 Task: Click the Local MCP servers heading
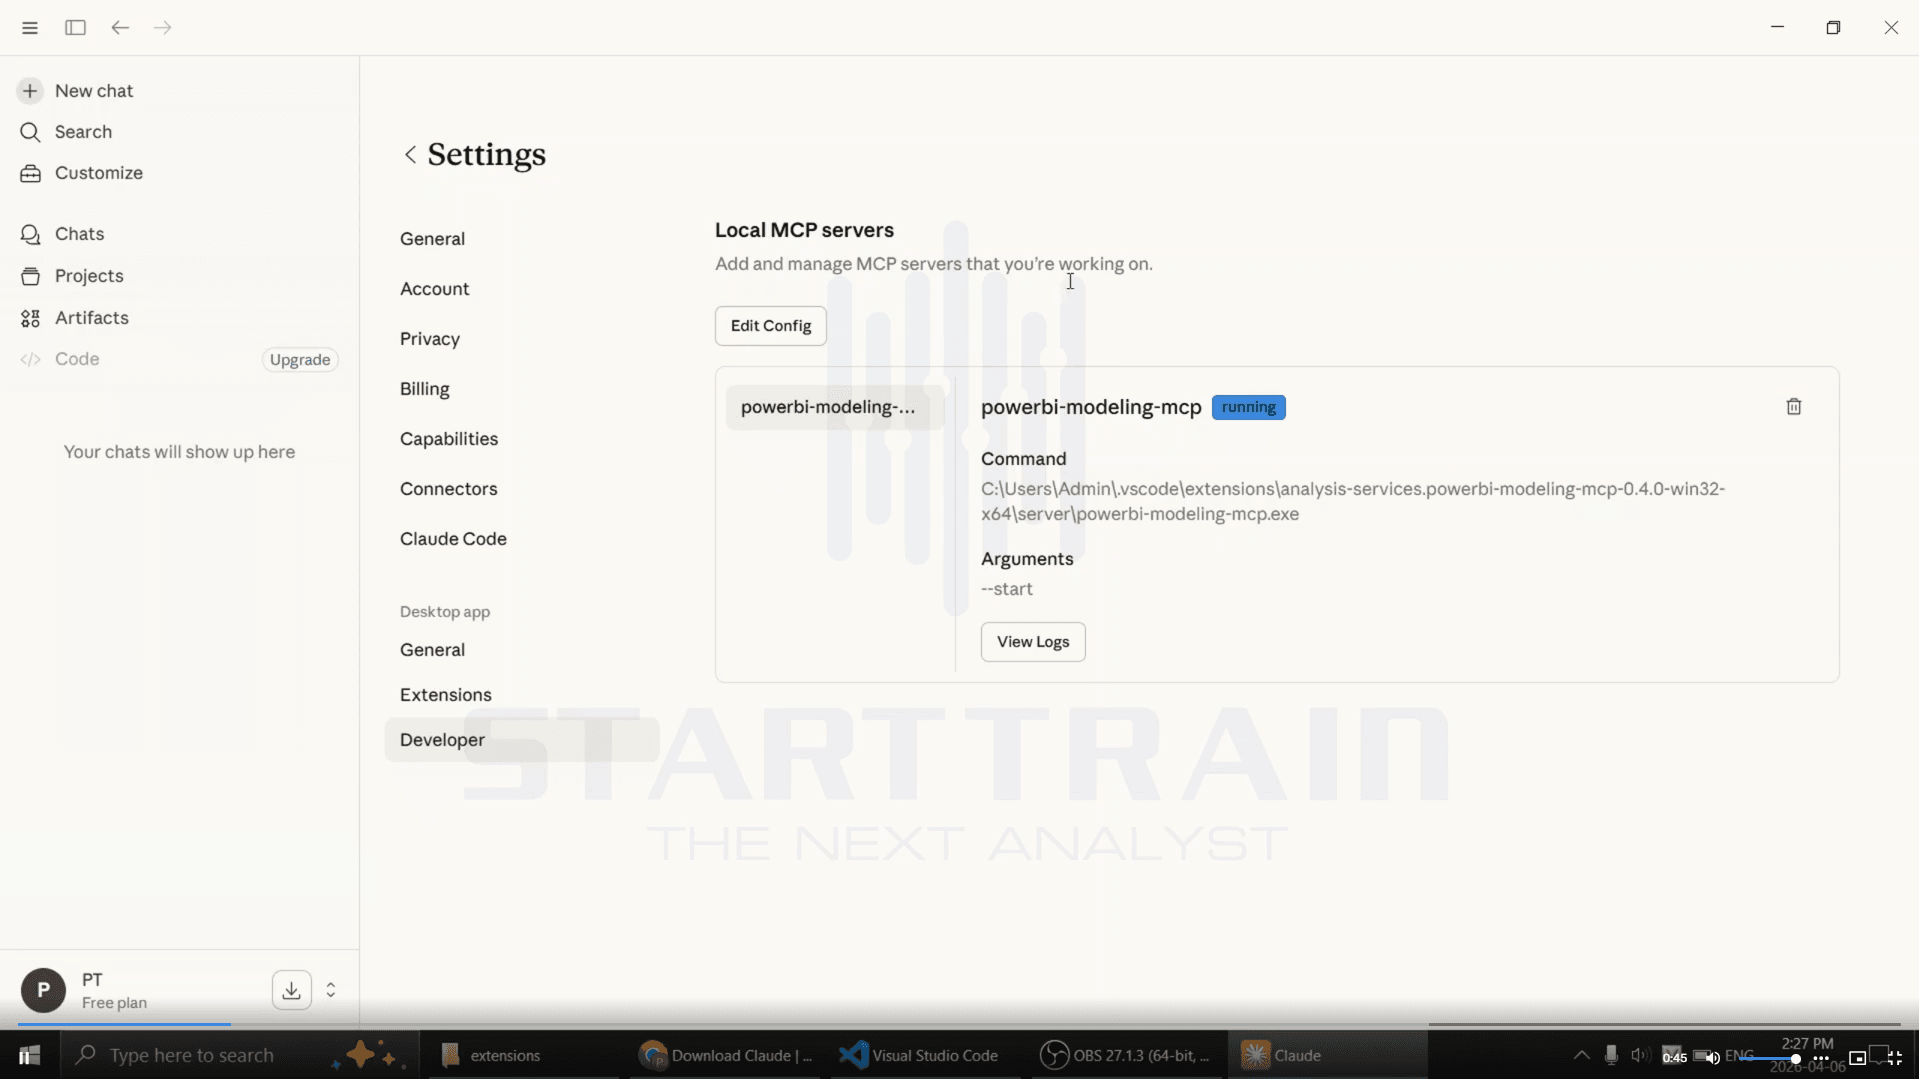pos(804,230)
